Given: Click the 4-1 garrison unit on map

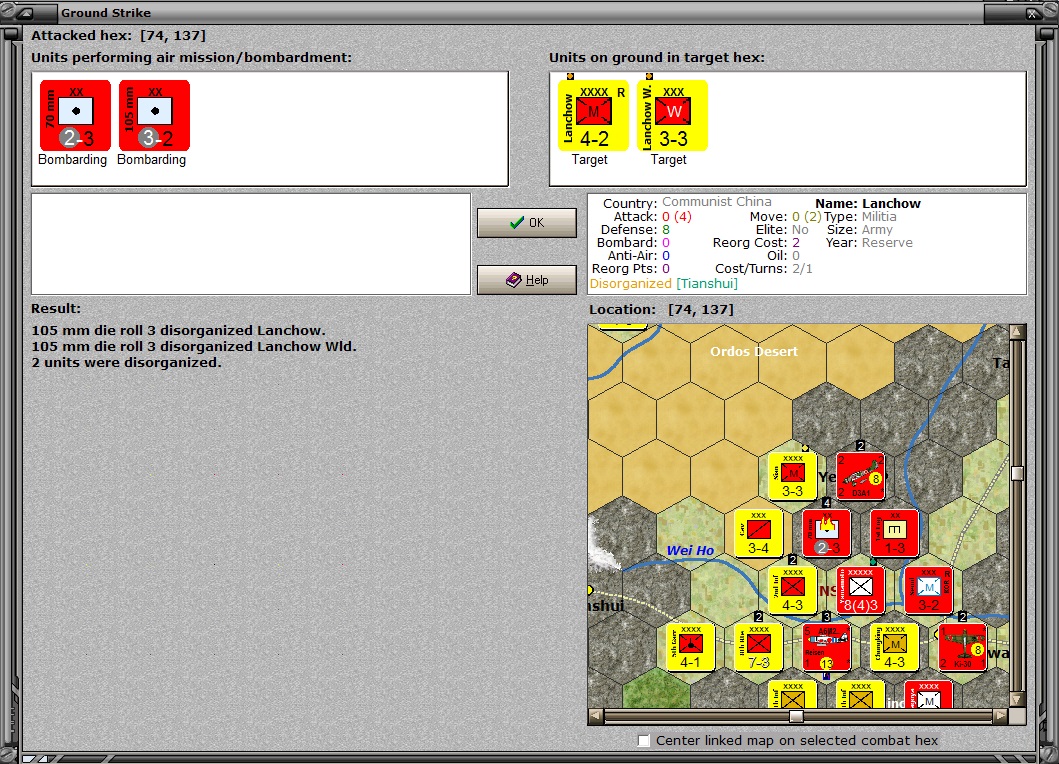Looking at the screenshot, I should (x=690, y=648).
